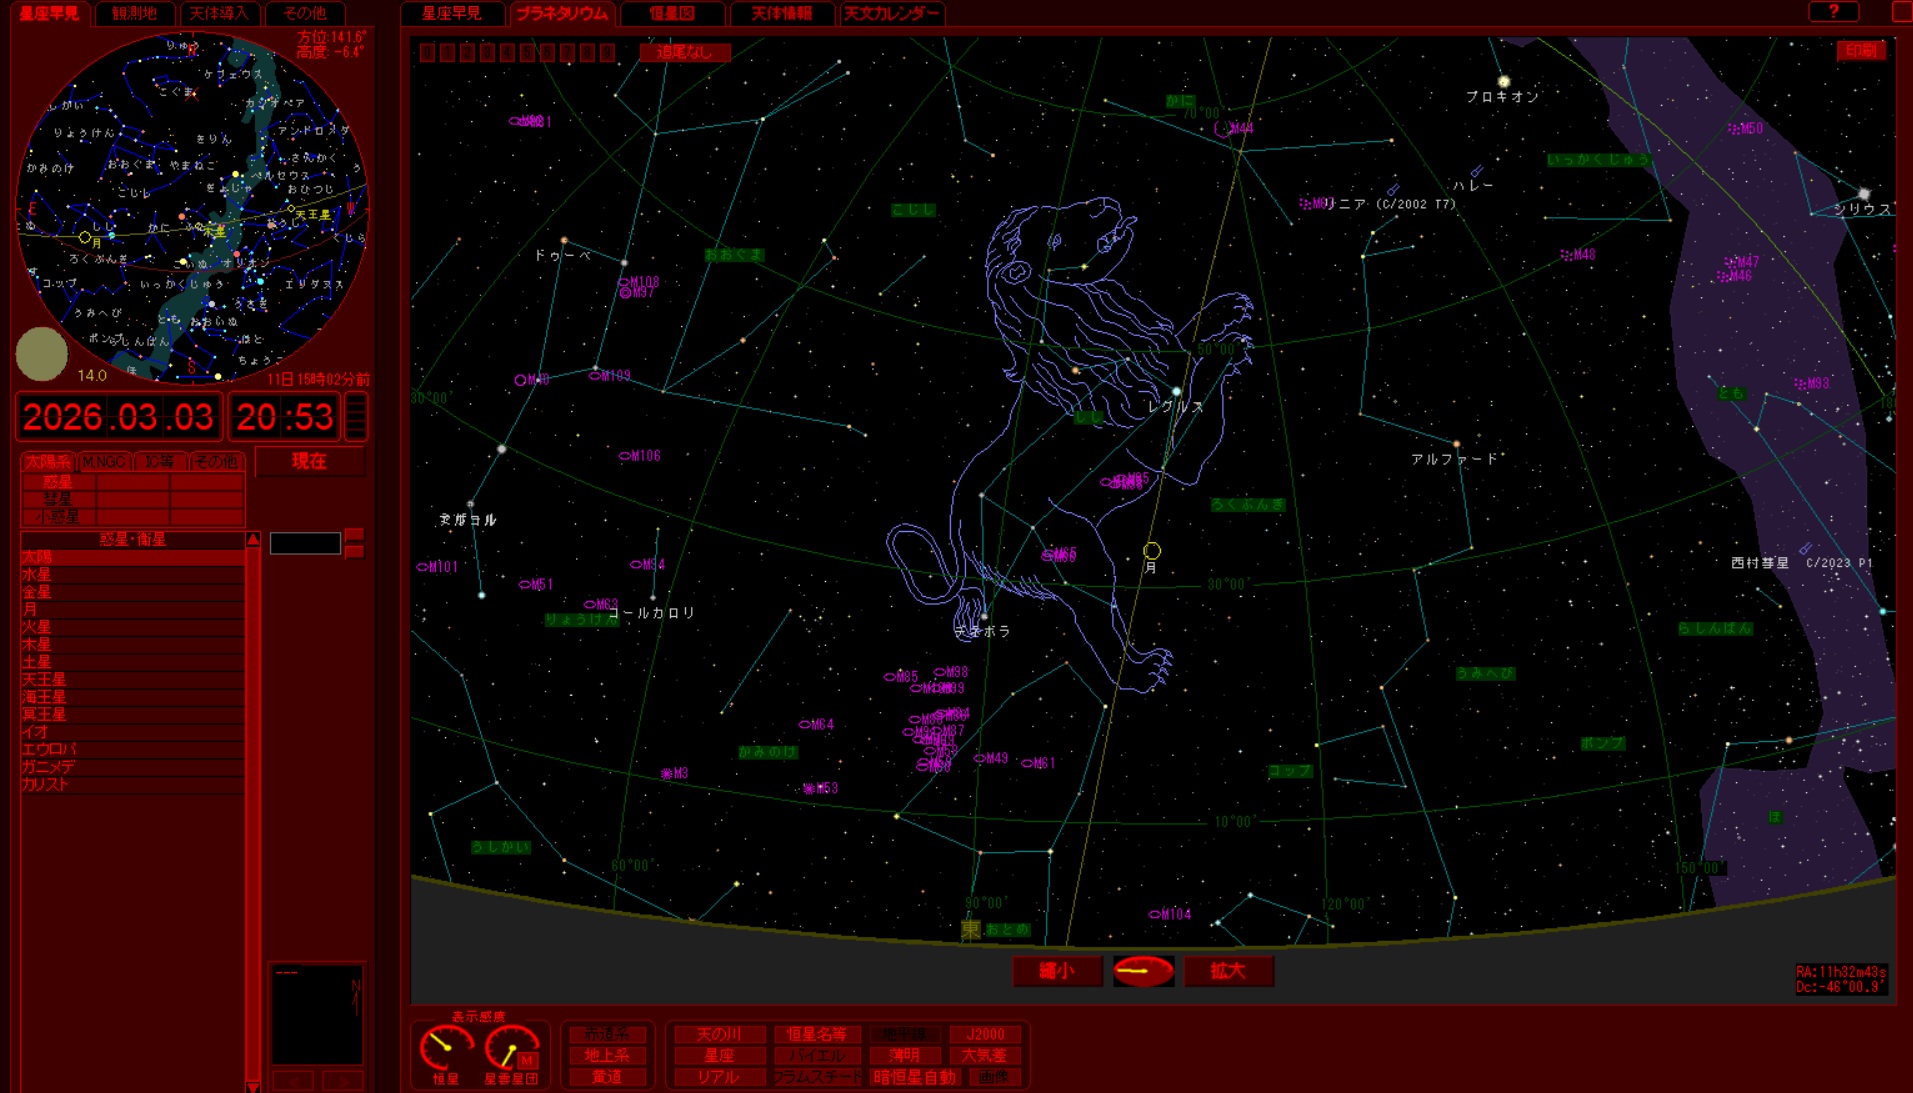This screenshot has width=1913, height=1093.
Task: Click the star magnitude sensitivity dial
Action: [x=445, y=1048]
